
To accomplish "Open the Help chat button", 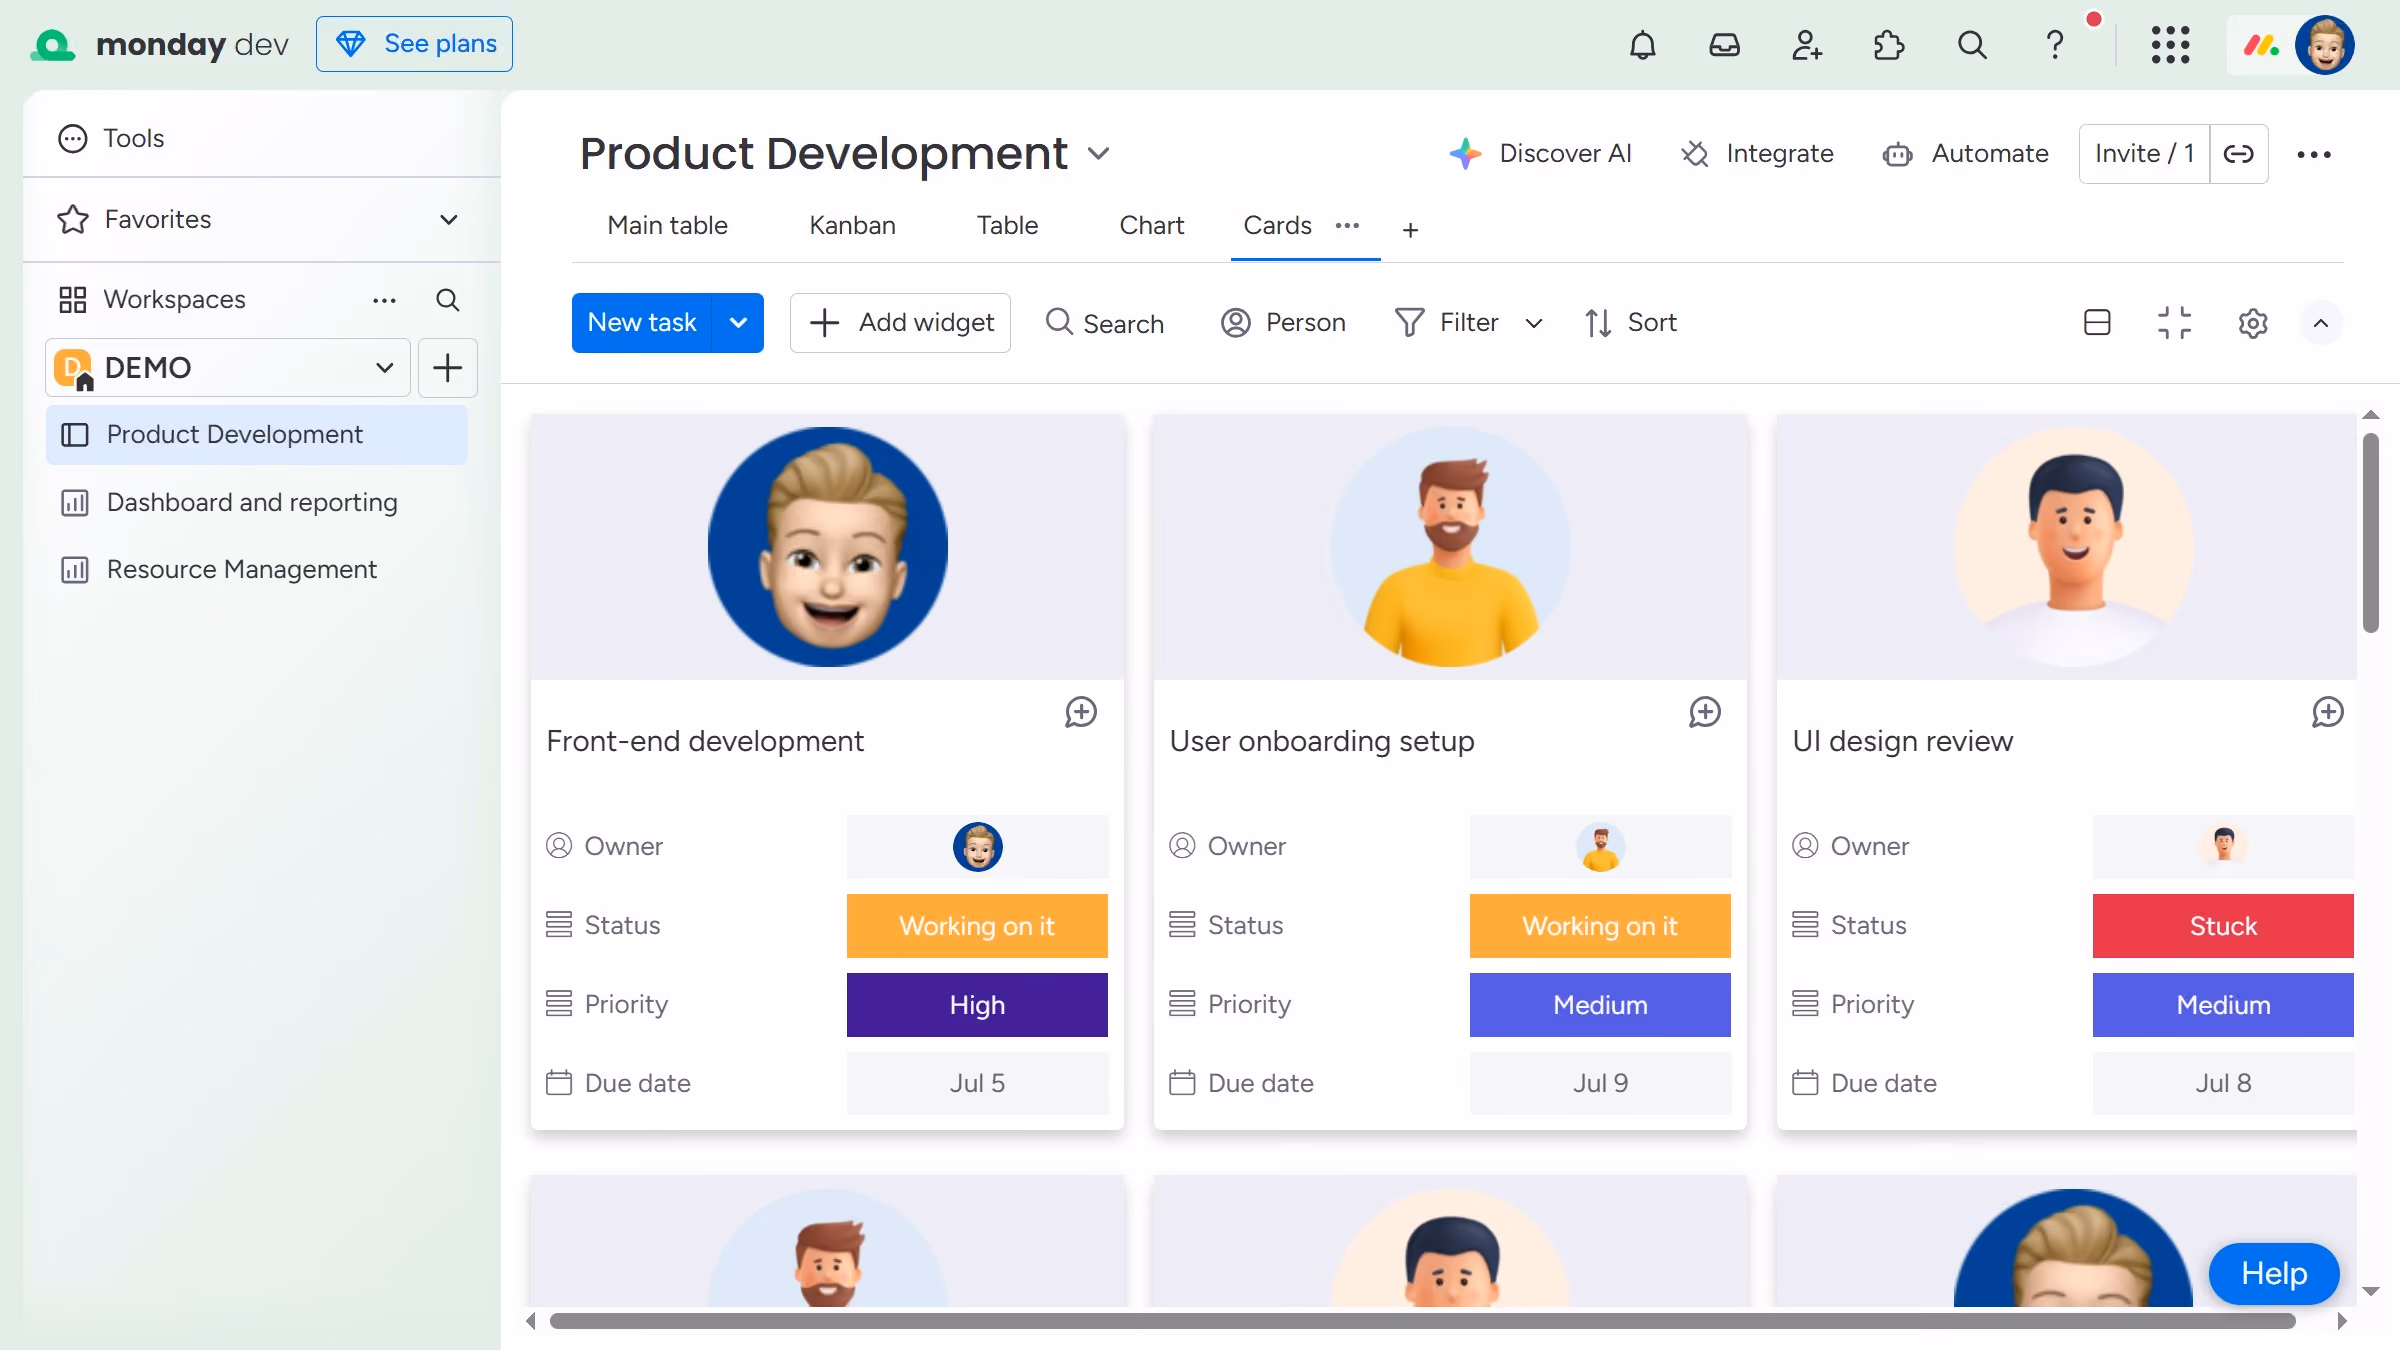I will [2274, 1273].
